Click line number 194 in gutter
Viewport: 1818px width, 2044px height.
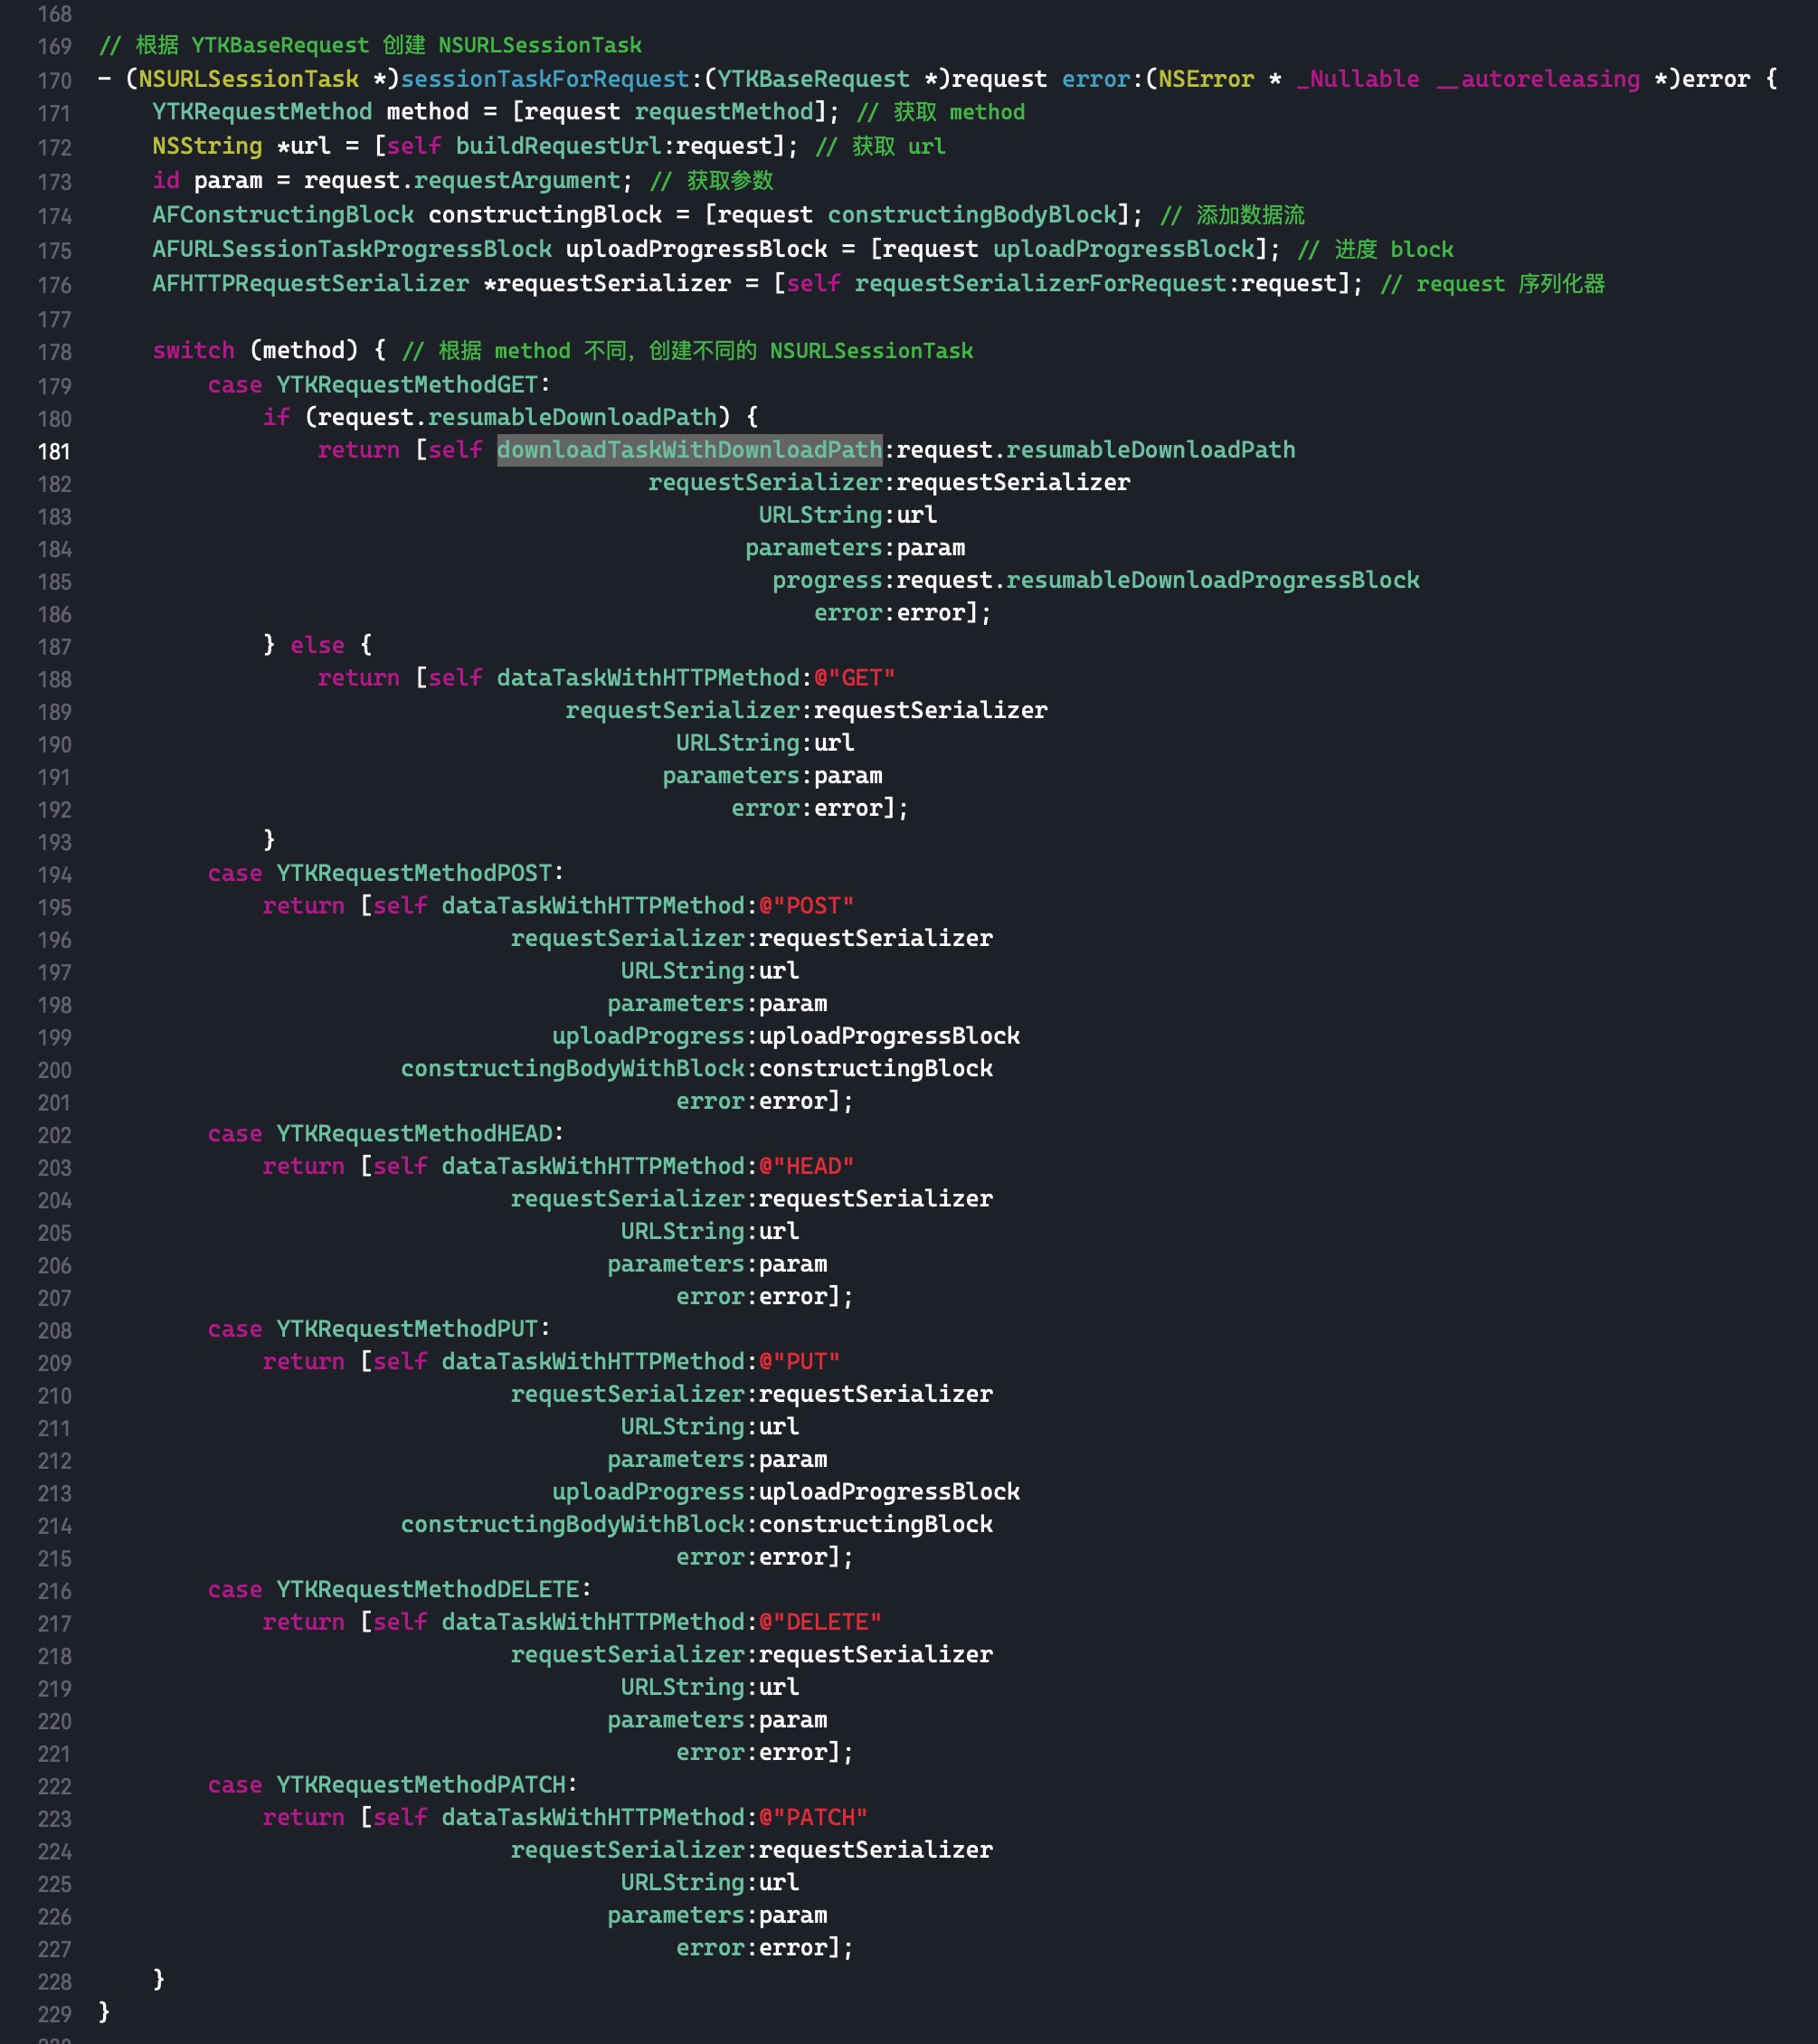tap(54, 875)
